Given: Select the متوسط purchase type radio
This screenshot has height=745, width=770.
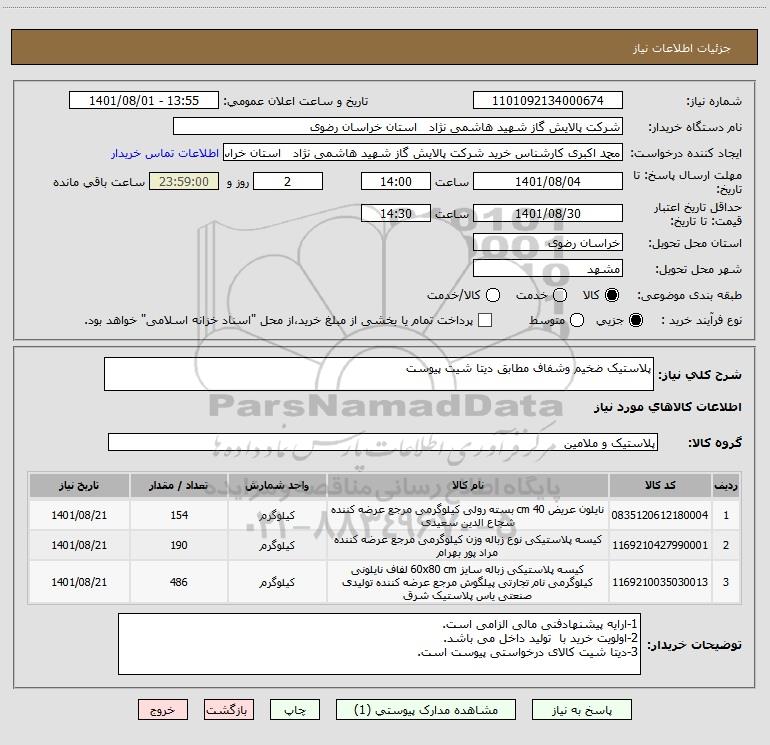Looking at the screenshot, I should point(577,320).
